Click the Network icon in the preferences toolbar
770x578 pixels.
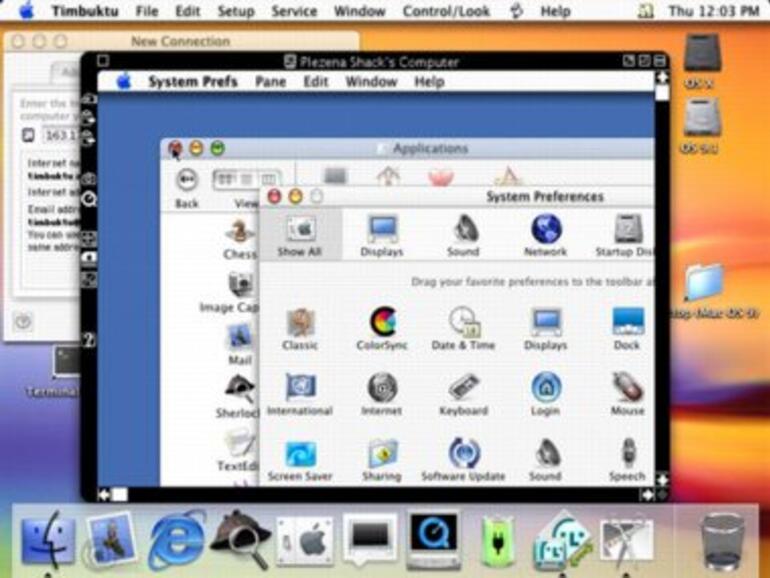pos(546,236)
